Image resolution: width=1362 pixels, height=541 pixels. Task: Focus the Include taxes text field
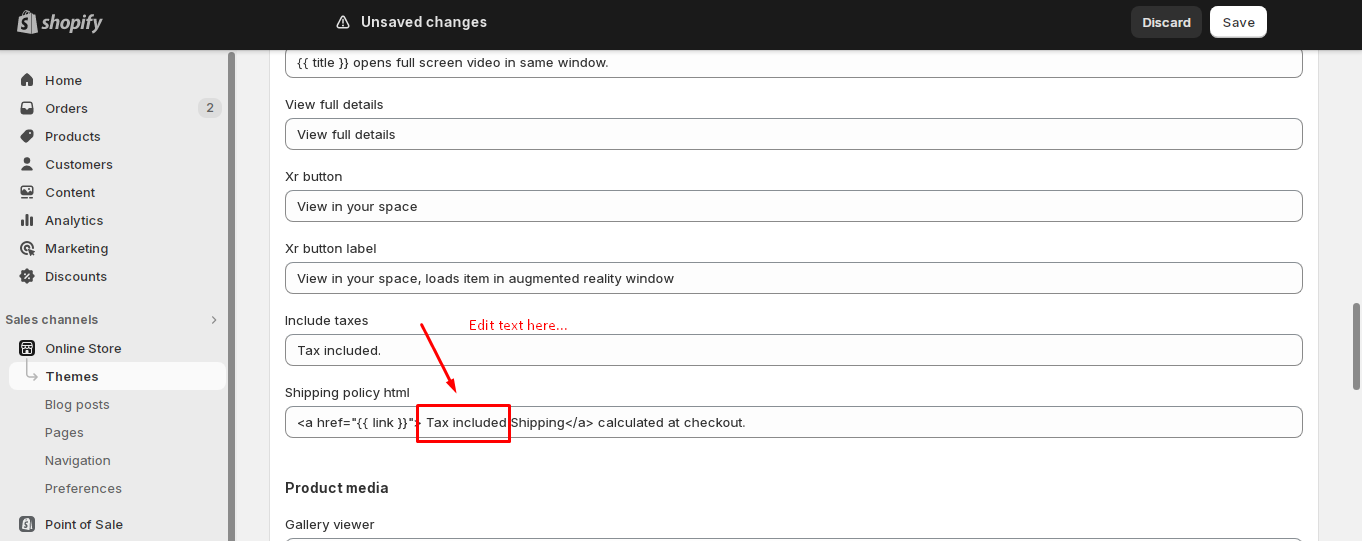(x=793, y=350)
